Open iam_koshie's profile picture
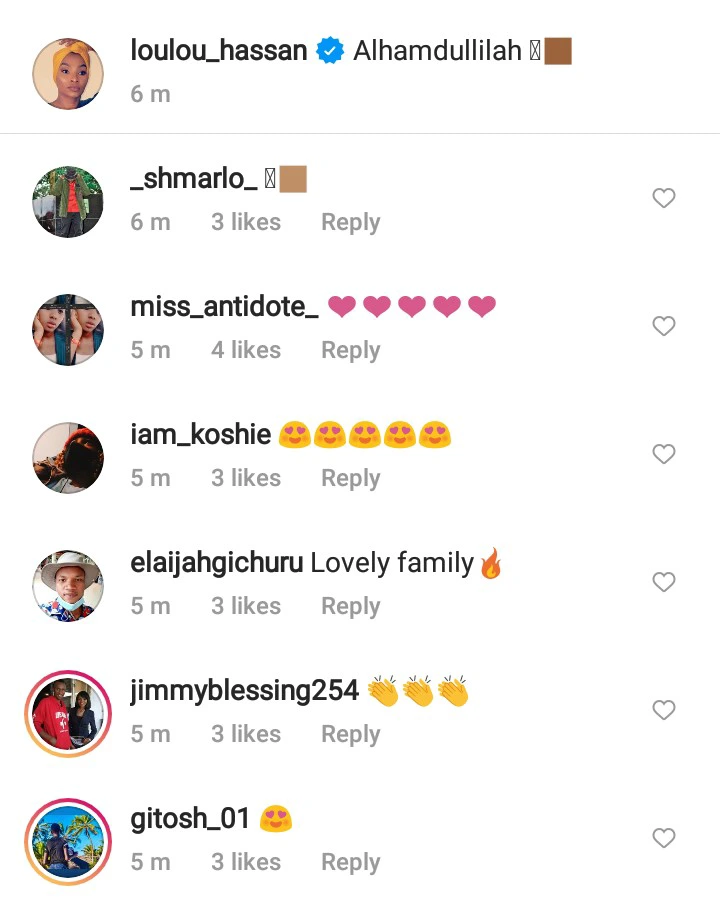The image size is (720, 898). pos(68,458)
